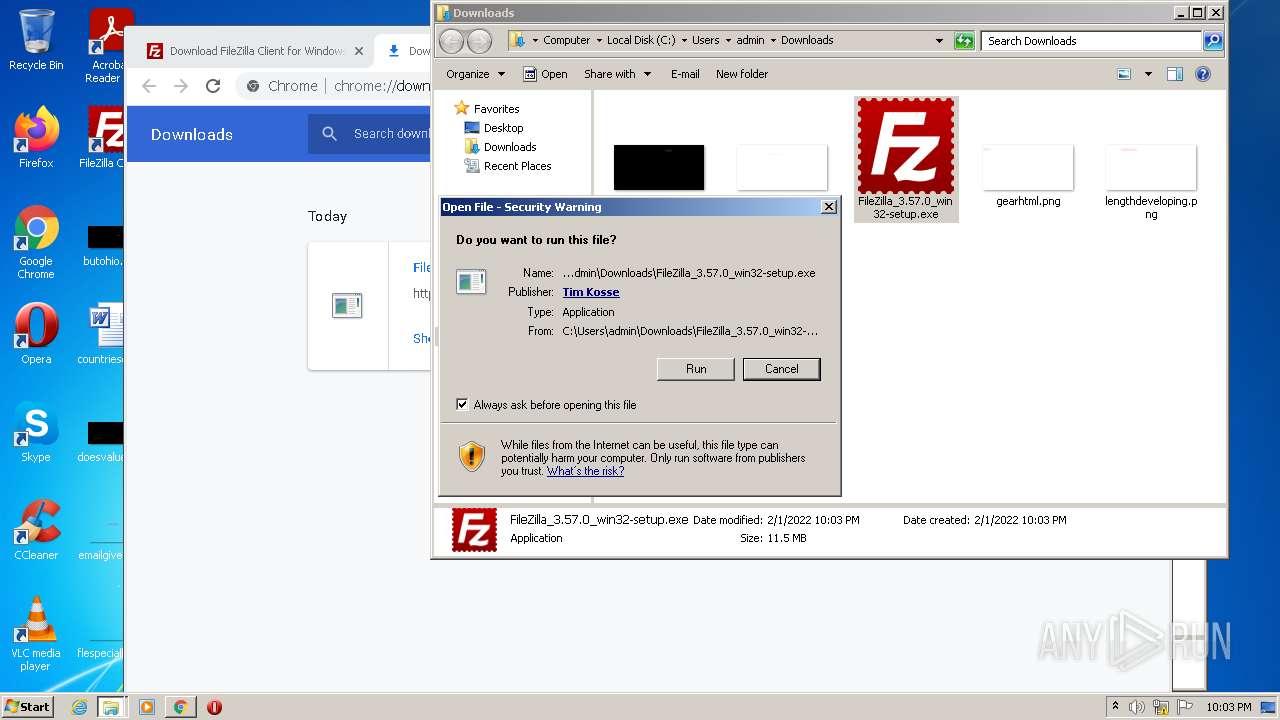Expand address bar history dropdown
Viewport: 1280px width, 720px height.
(939, 41)
